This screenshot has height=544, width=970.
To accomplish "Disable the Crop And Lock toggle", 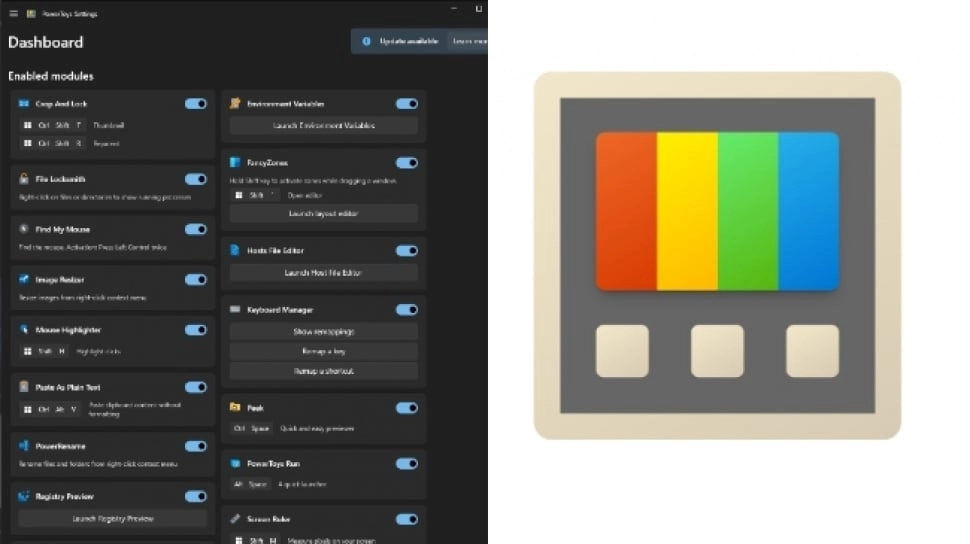I will pos(195,103).
